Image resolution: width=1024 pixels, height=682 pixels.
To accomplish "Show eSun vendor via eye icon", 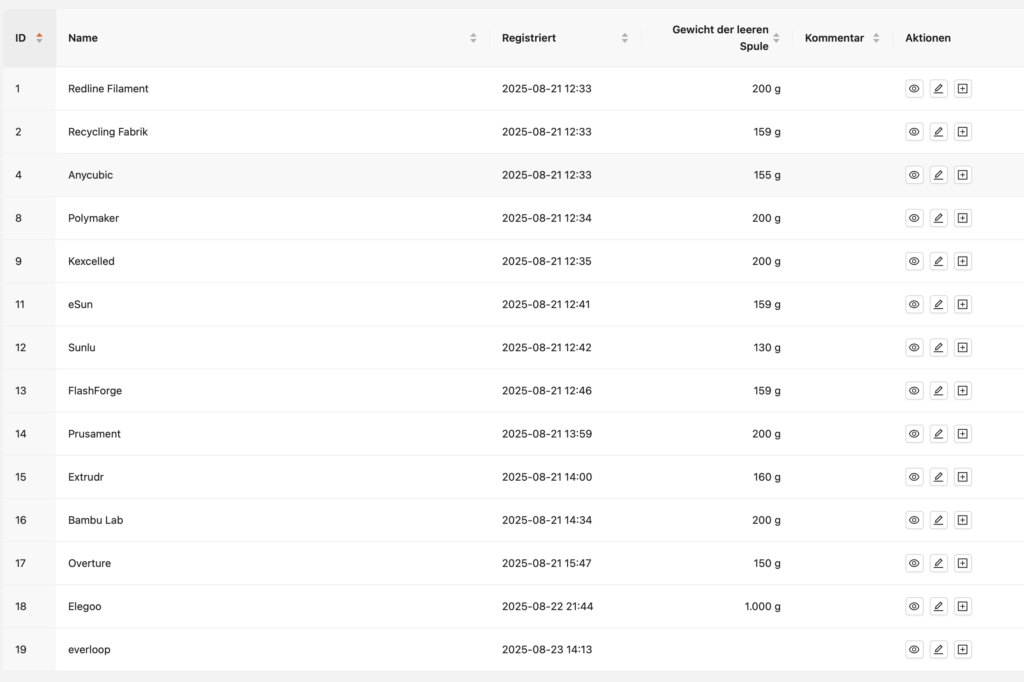I will (x=914, y=304).
